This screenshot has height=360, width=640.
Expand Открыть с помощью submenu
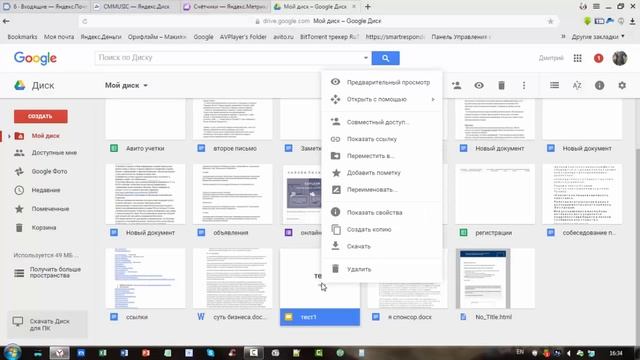coord(382,99)
